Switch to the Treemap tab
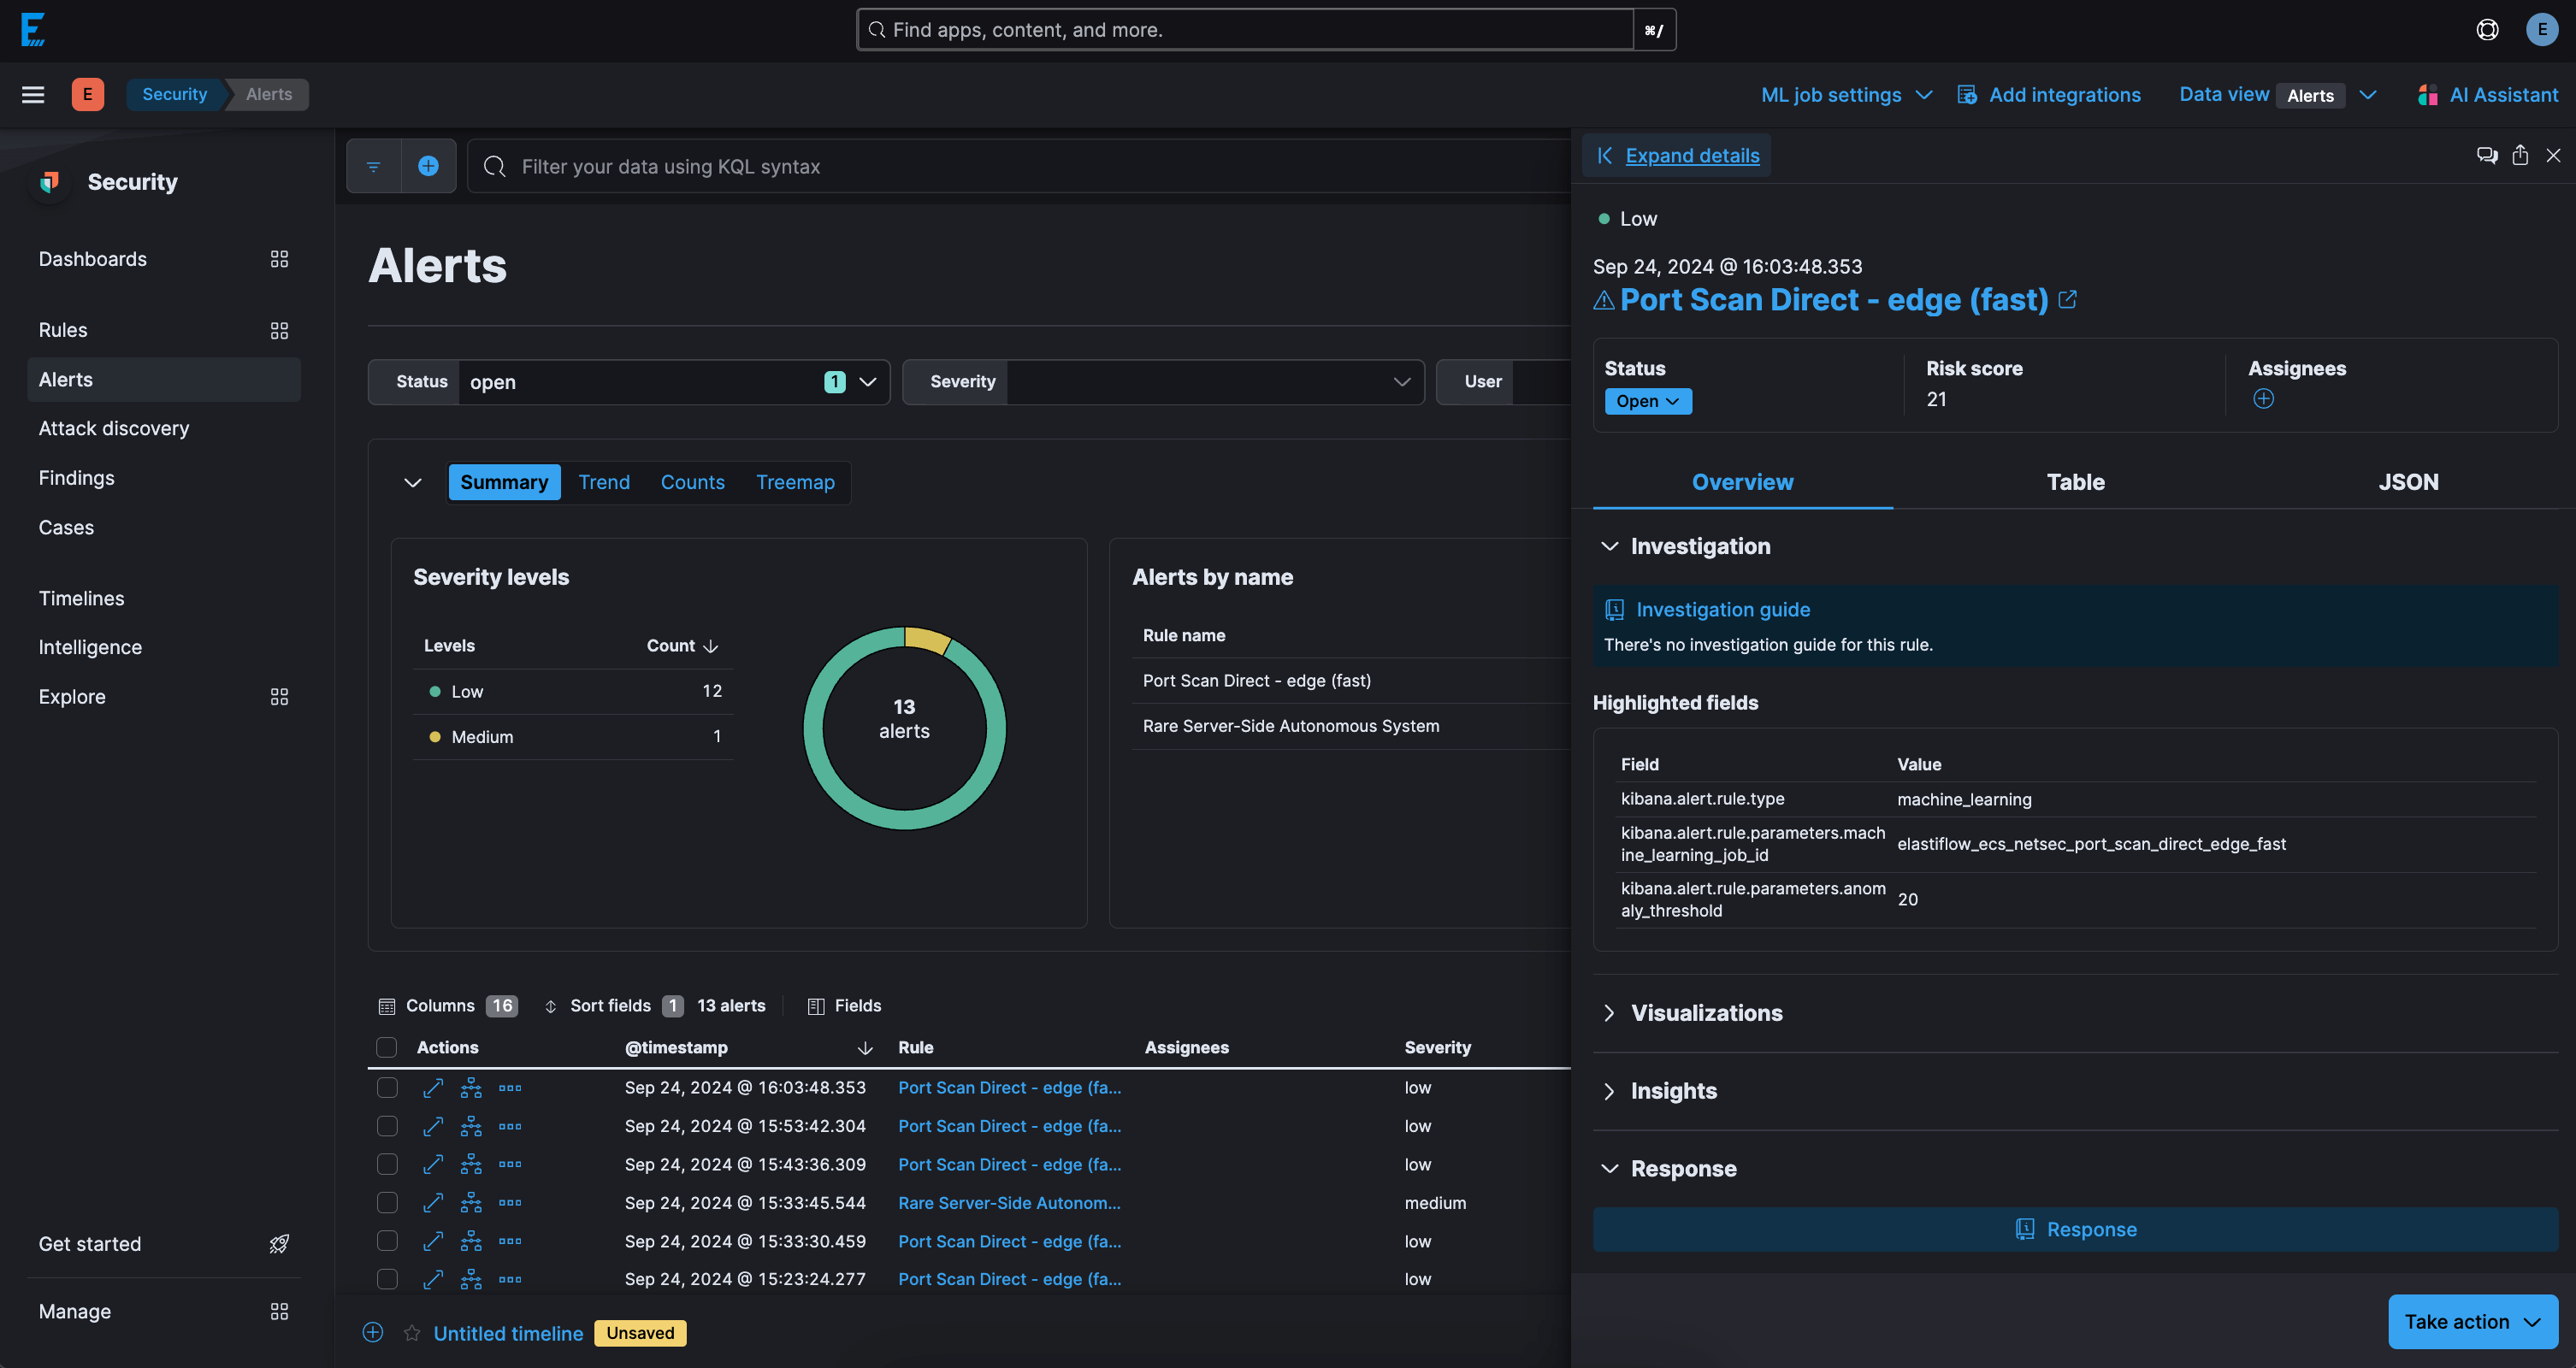 [795, 482]
